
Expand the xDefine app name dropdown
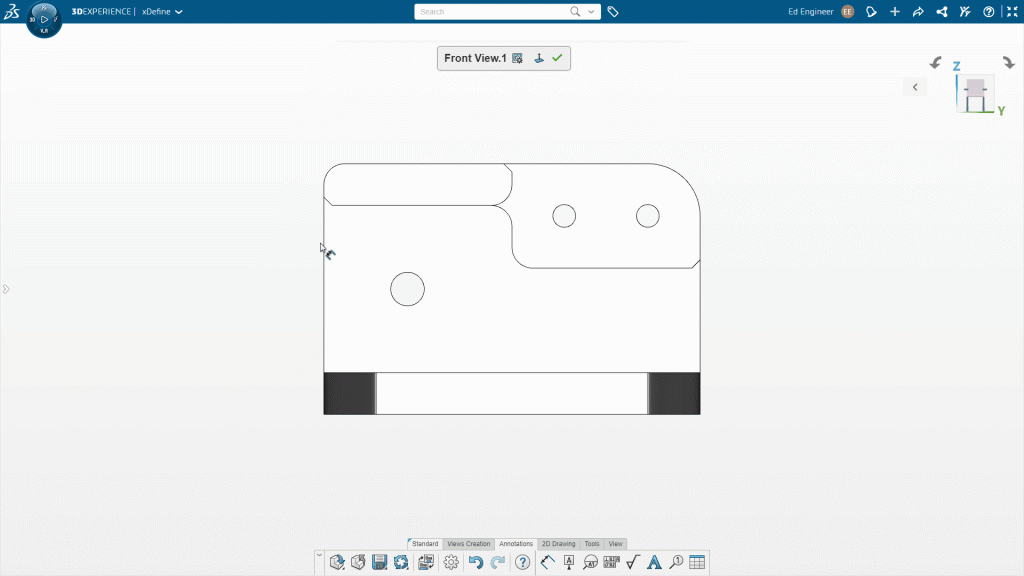click(x=178, y=12)
